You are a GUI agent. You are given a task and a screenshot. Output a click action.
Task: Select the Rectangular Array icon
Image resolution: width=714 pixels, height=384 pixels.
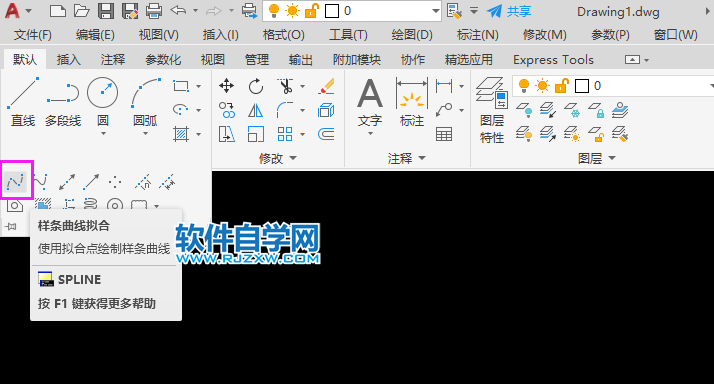(285, 134)
